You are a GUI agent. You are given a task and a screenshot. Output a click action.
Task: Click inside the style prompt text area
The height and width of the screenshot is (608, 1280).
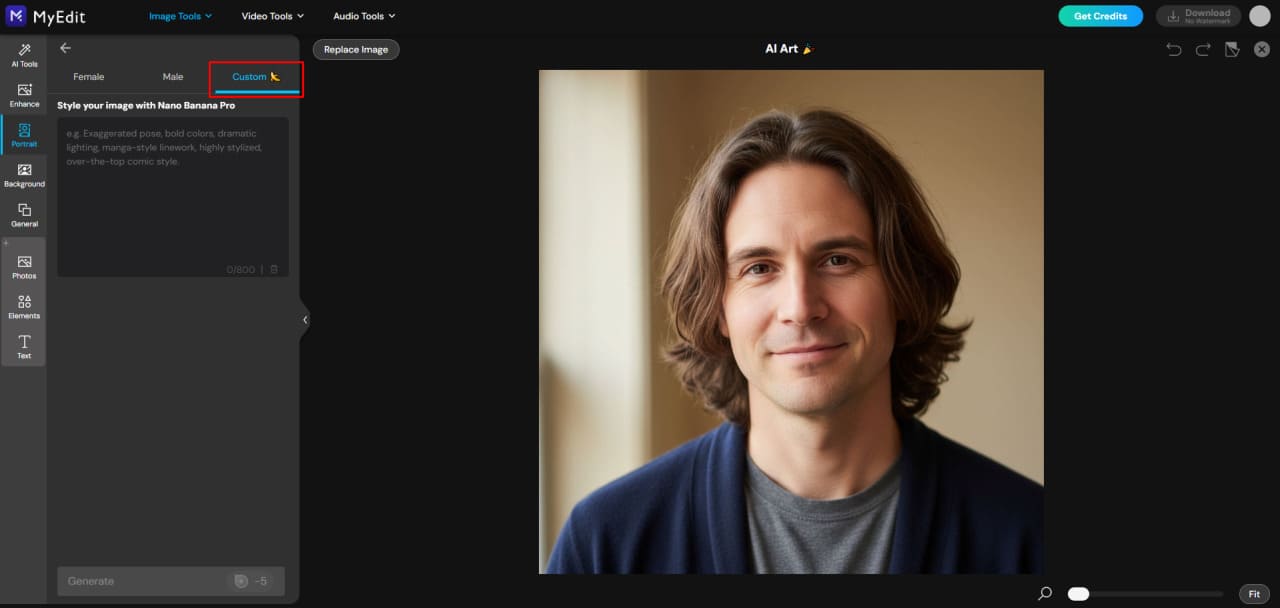point(172,197)
